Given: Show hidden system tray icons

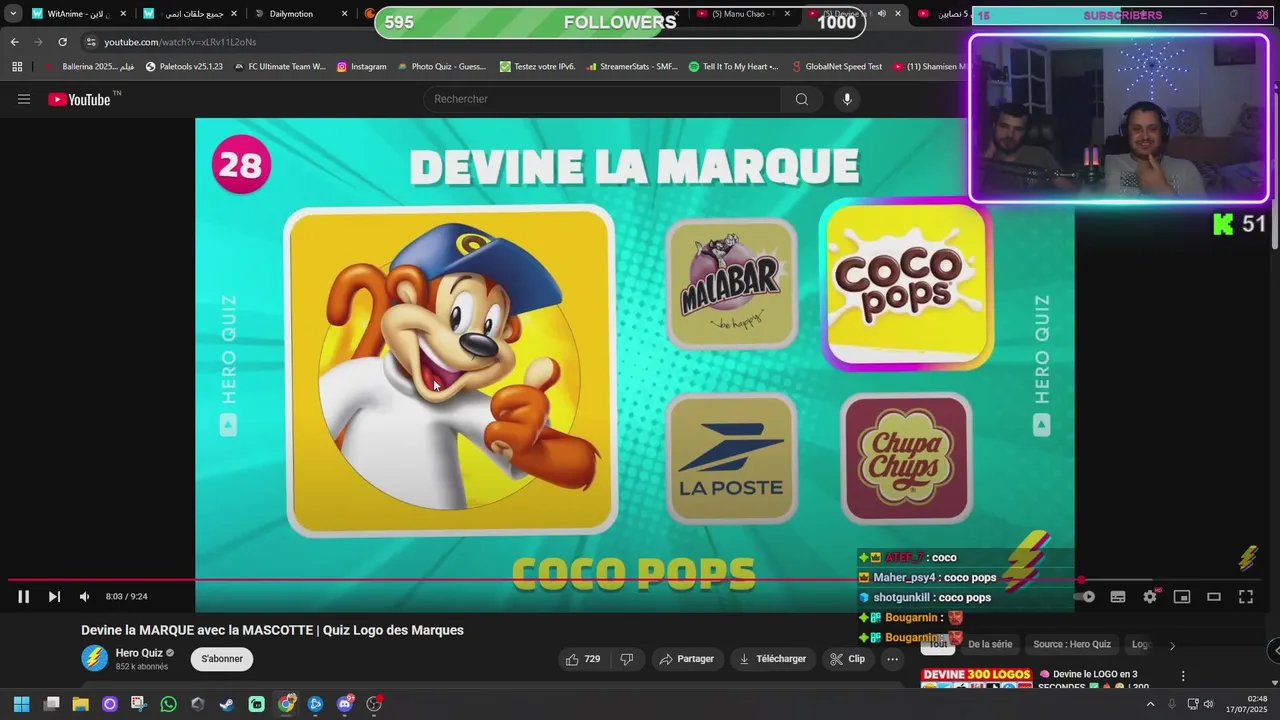Looking at the screenshot, I should [1150, 704].
